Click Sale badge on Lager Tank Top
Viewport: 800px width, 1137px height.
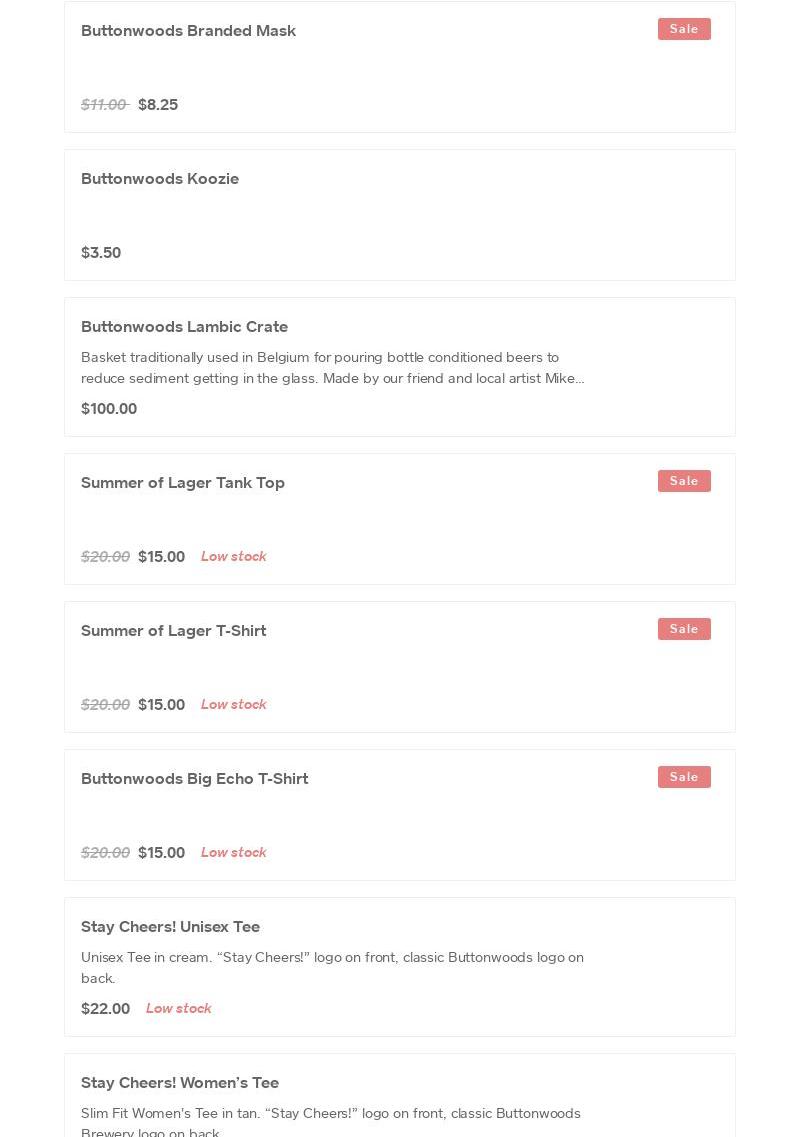pyautogui.click(x=684, y=481)
